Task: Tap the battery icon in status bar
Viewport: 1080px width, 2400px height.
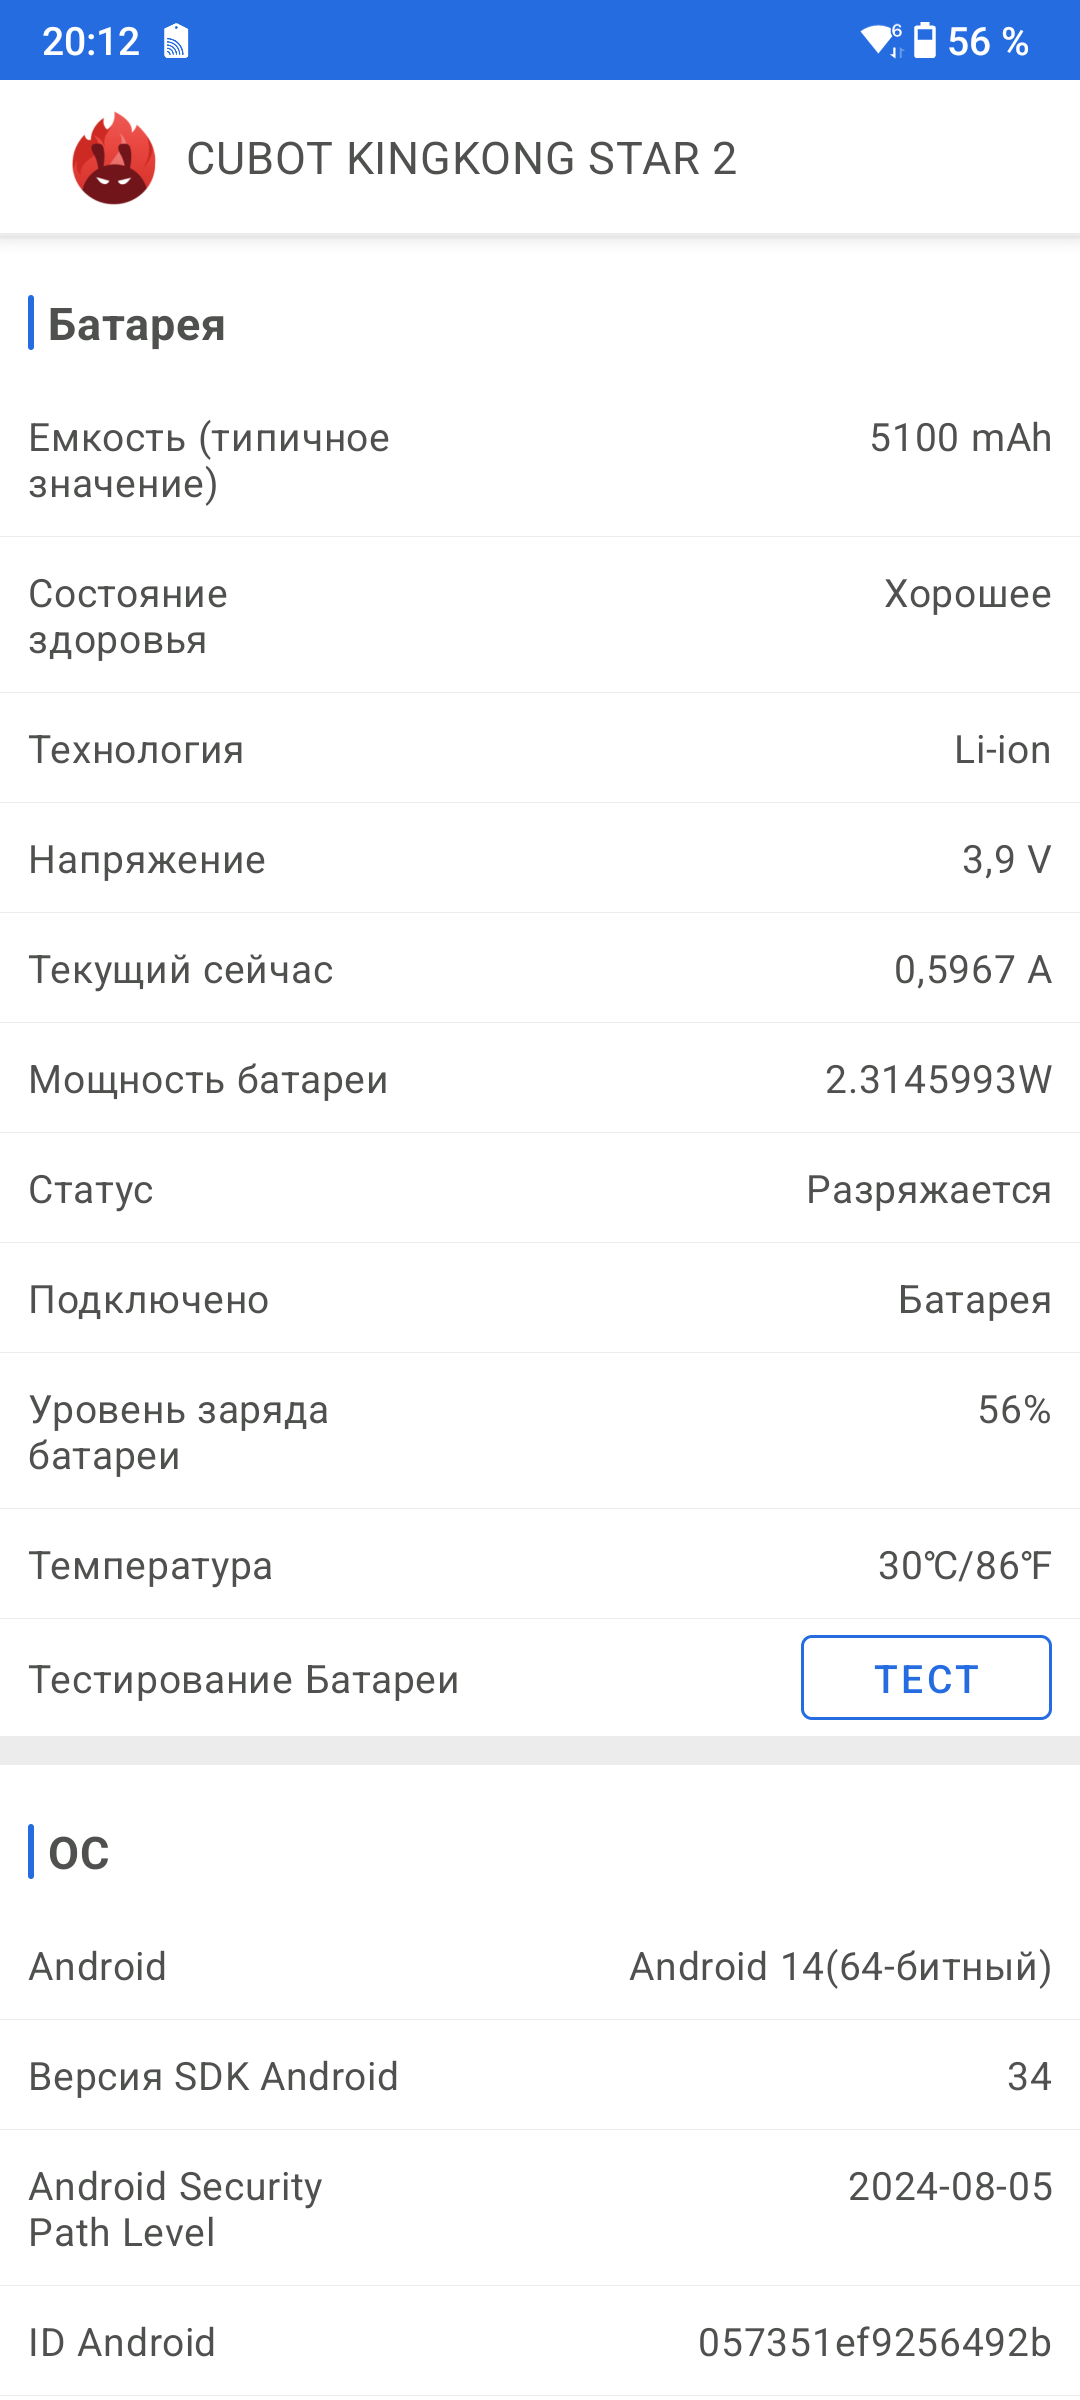Action: [x=925, y=41]
